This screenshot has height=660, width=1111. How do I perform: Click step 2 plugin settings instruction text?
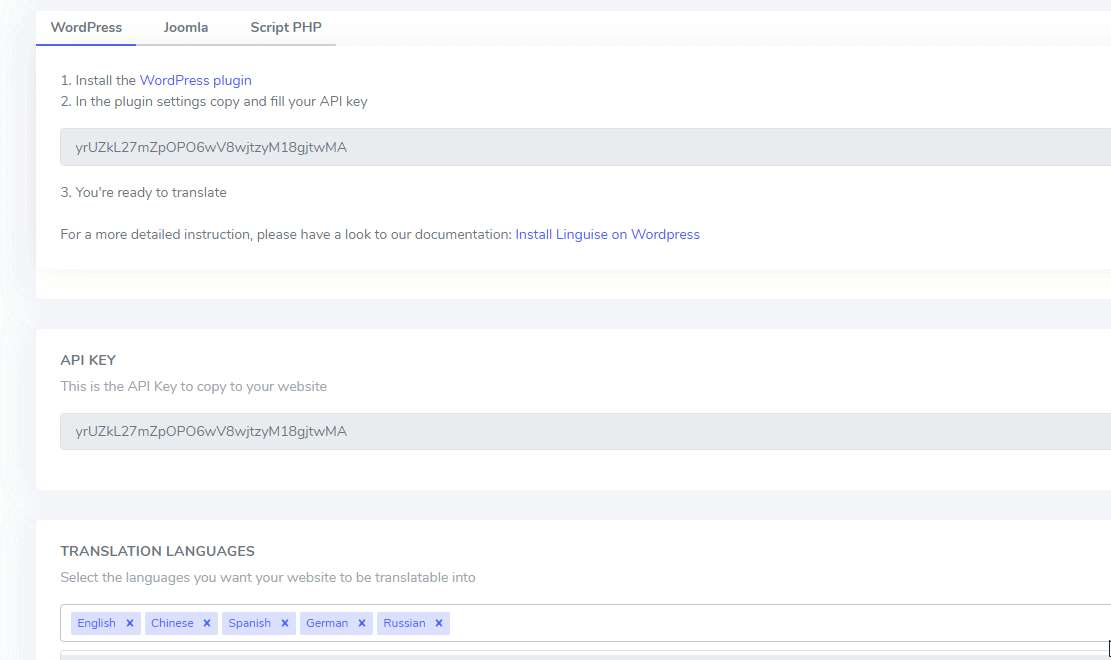[214, 101]
